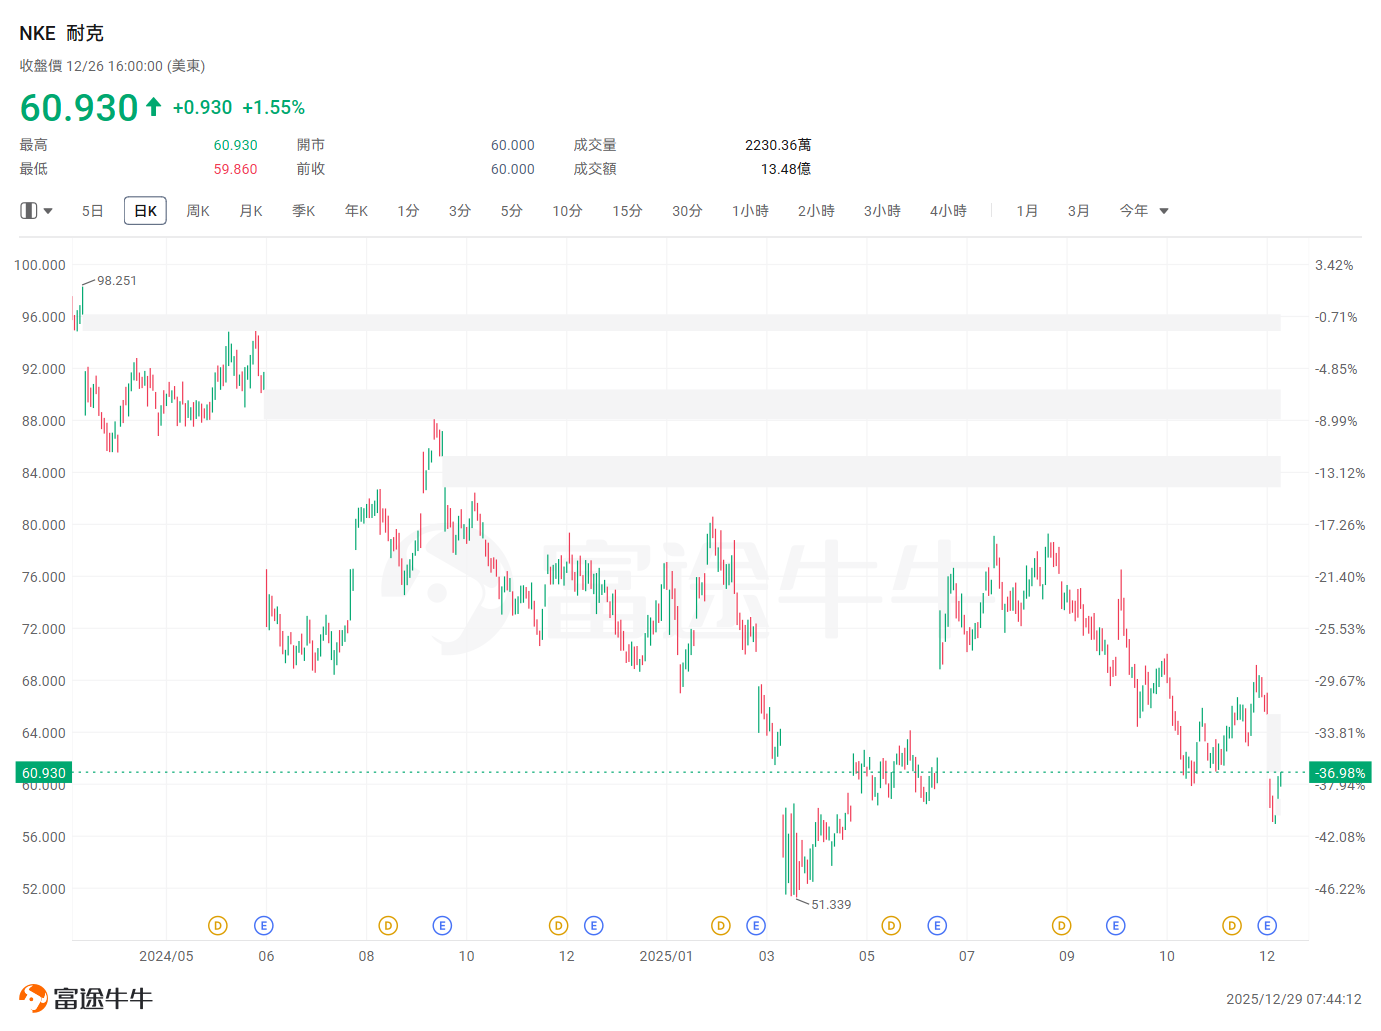Image resolution: width=1381 pixels, height=1031 pixels.
Task: Click the green 60.930 current price tag on axis
Action: pos(44,773)
